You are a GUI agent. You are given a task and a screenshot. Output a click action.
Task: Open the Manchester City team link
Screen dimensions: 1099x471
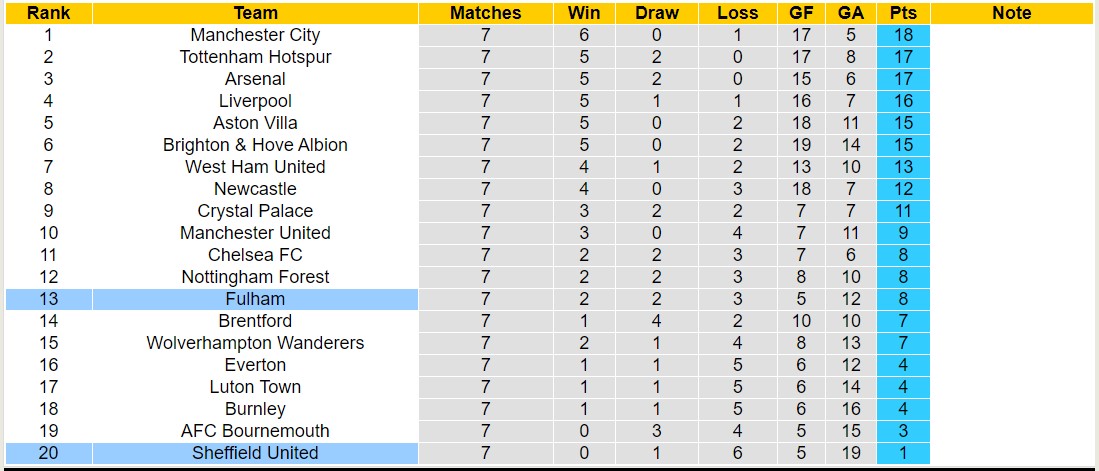[255, 35]
